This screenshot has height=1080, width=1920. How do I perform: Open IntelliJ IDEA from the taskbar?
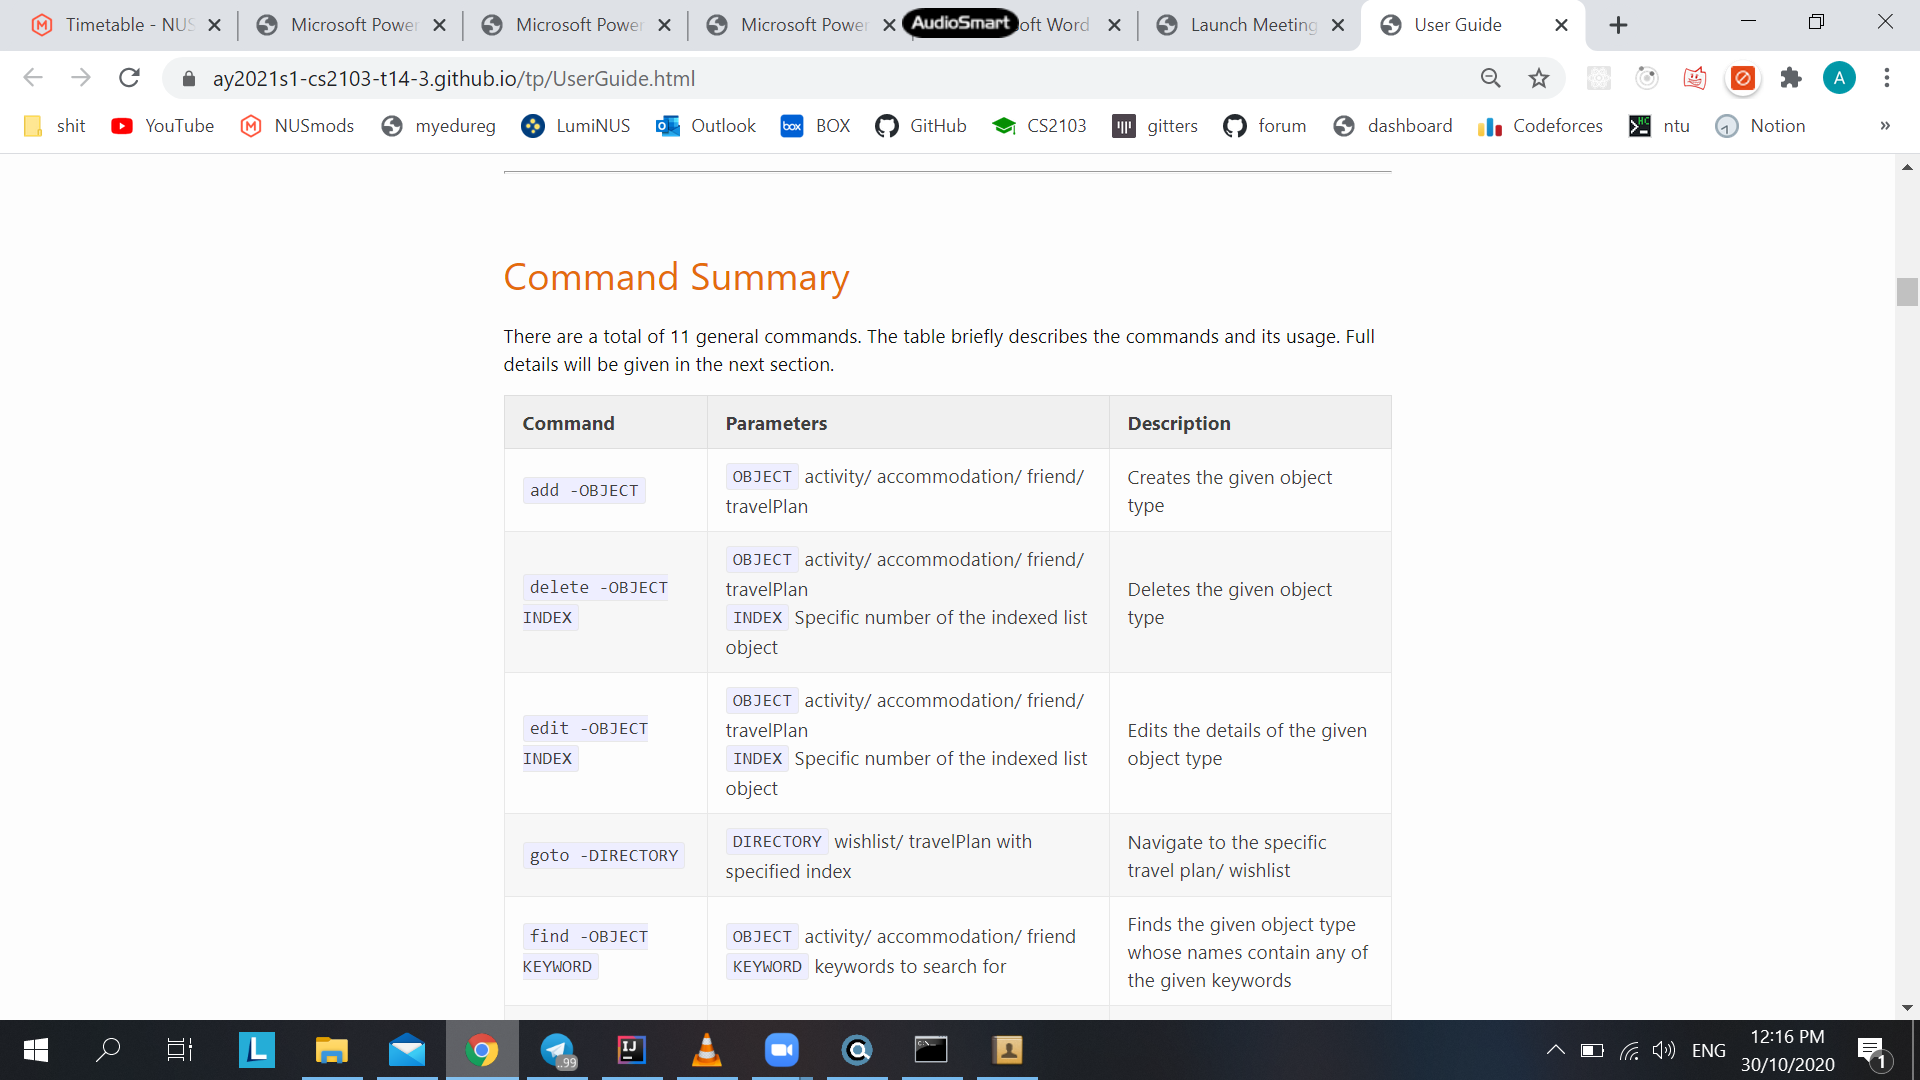[631, 1050]
